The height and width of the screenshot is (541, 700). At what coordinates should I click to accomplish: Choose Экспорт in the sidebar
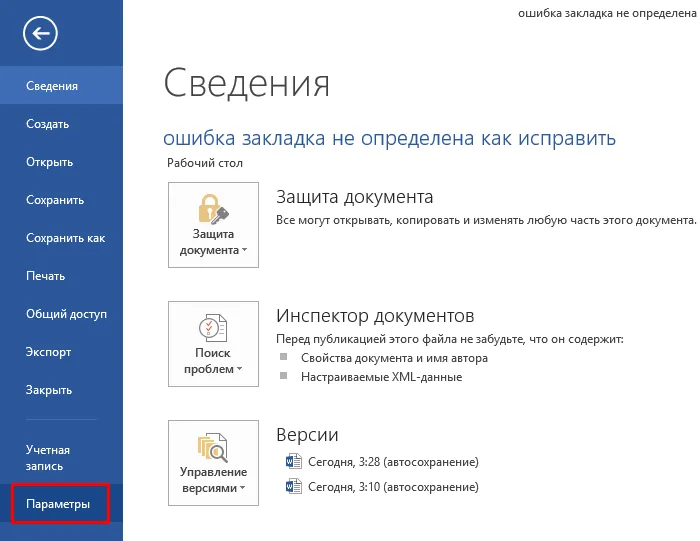(61, 351)
